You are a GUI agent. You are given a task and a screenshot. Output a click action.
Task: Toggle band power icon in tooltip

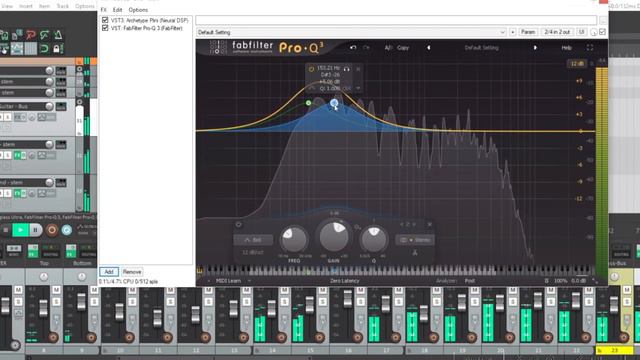(311, 69)
